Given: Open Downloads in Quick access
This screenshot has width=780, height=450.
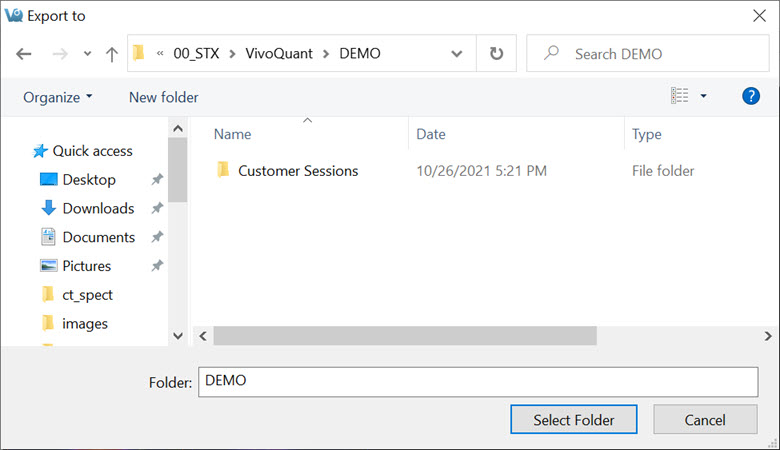Looking at the screenshot, I should (97, 208).
